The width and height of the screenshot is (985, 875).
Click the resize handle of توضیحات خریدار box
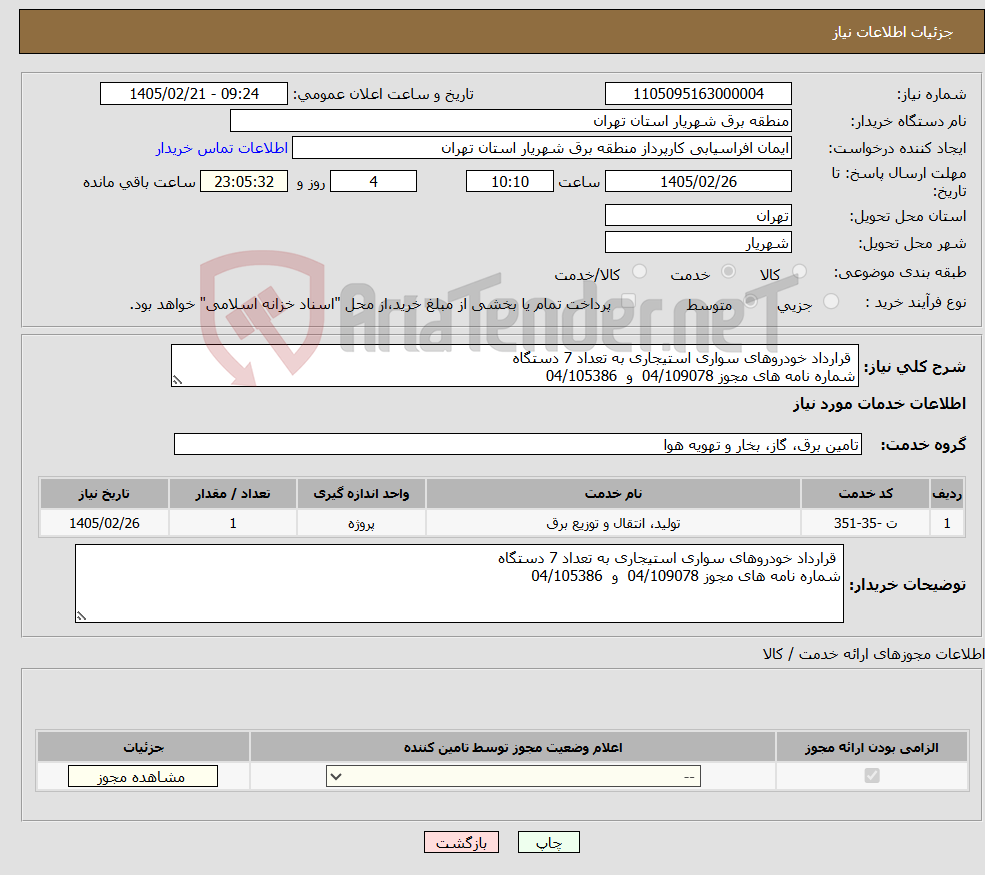[x=81, y=617]
